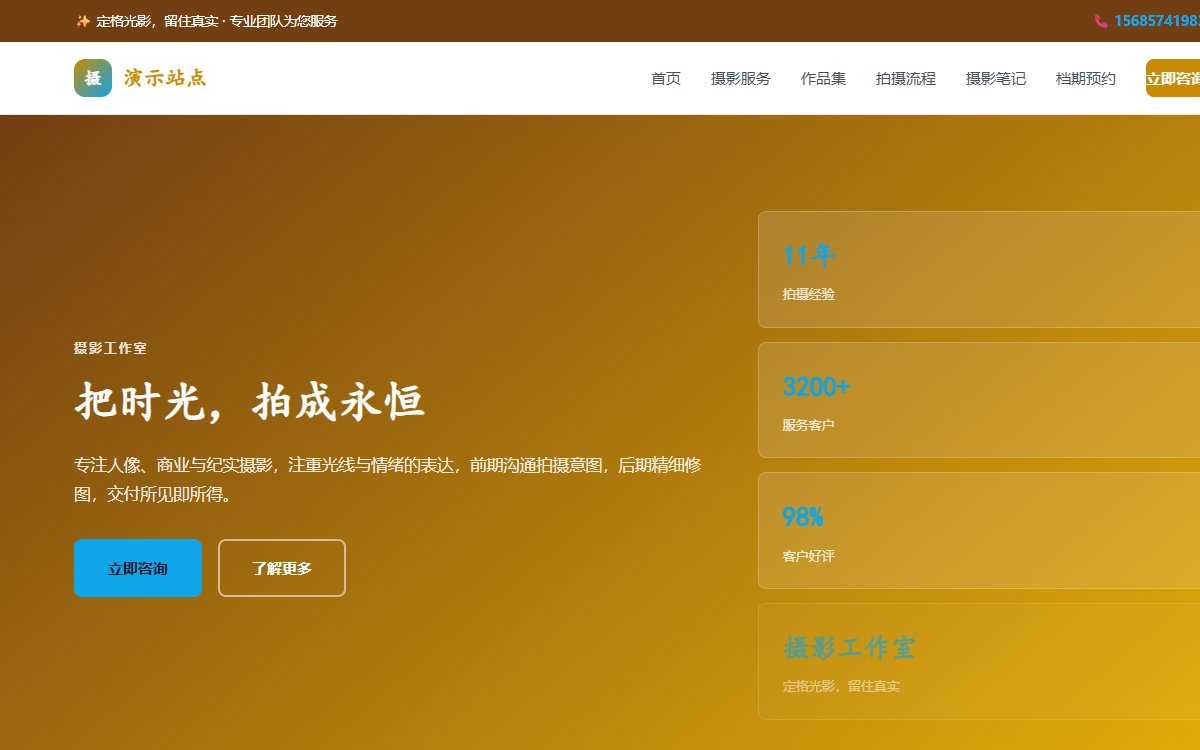The height and width of the screenshot is (750, 1200).
Task: Open the 摄影服务 menu item
Action: tap(741, 78)
